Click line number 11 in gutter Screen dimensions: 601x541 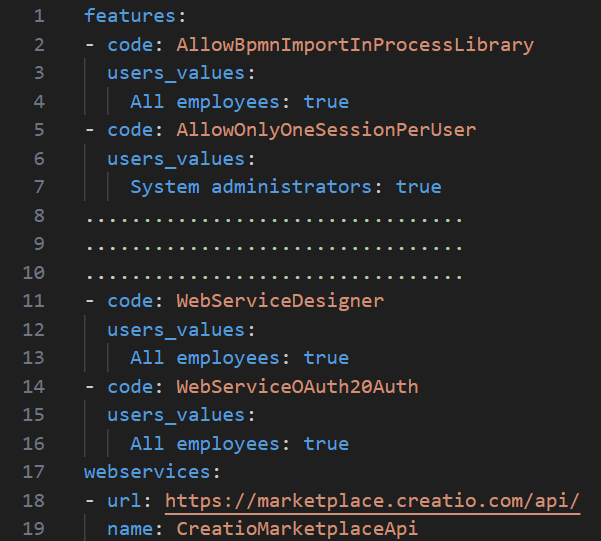[x=34, y=301]
